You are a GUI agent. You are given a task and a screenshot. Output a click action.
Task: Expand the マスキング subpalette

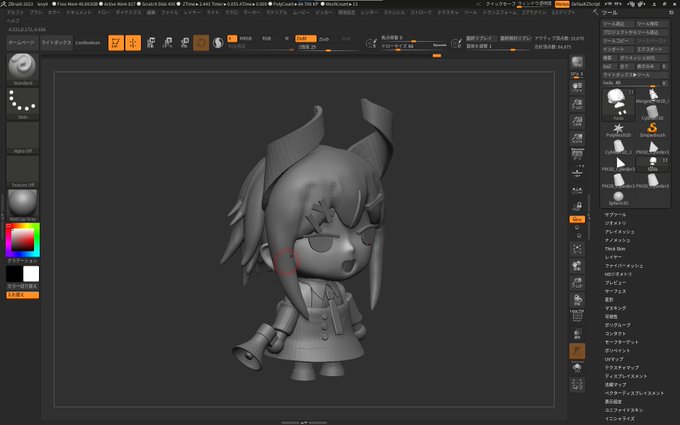click(615, 308)
